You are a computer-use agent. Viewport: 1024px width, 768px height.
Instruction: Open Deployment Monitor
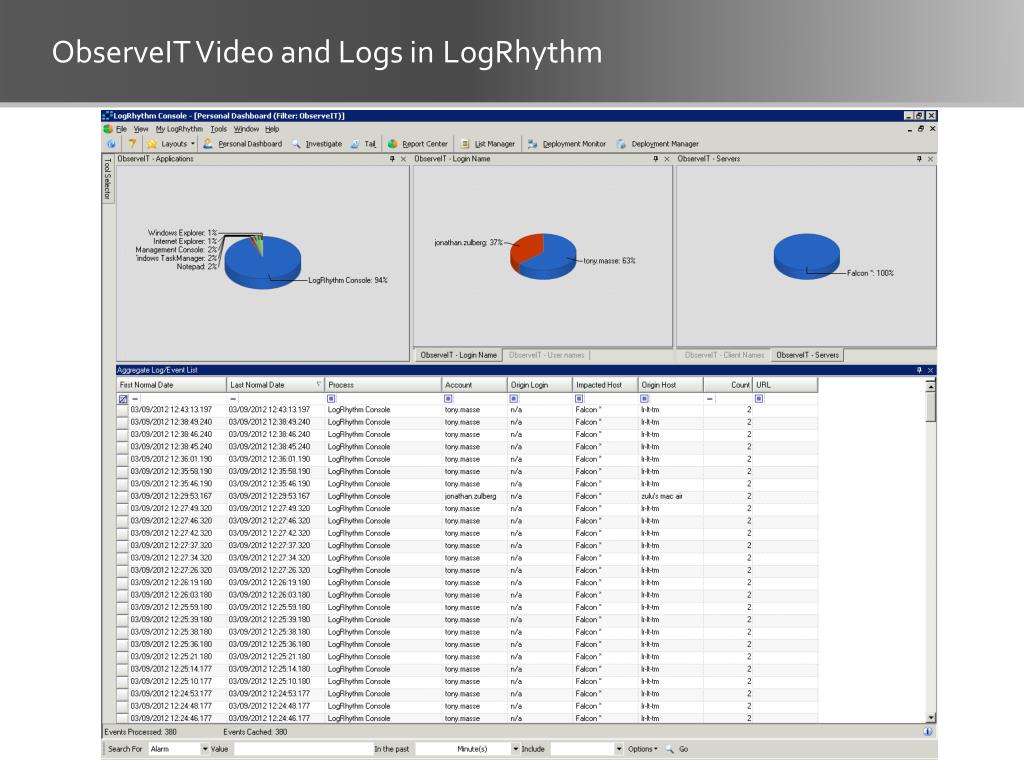click(567, 144)
